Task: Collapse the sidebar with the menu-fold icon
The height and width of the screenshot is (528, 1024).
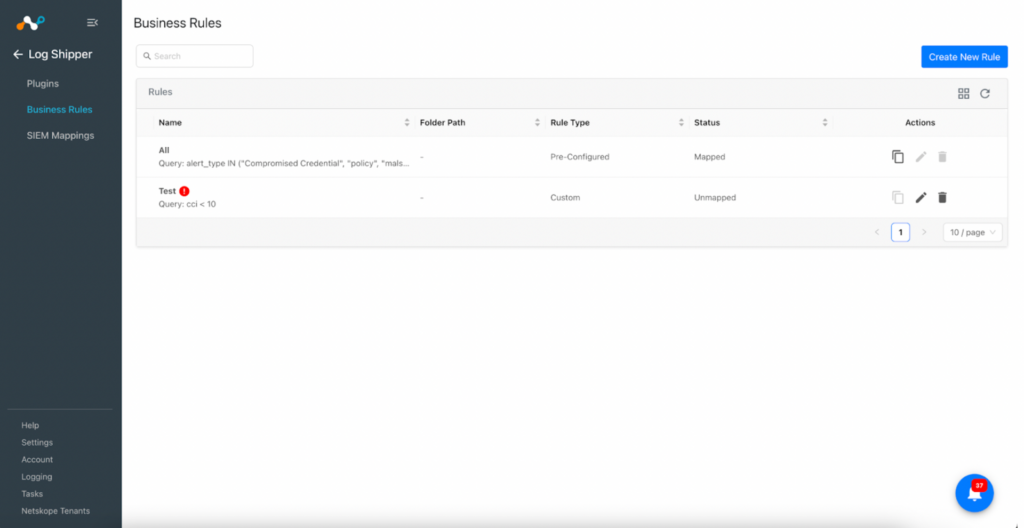Action: (x=93, y=23)
